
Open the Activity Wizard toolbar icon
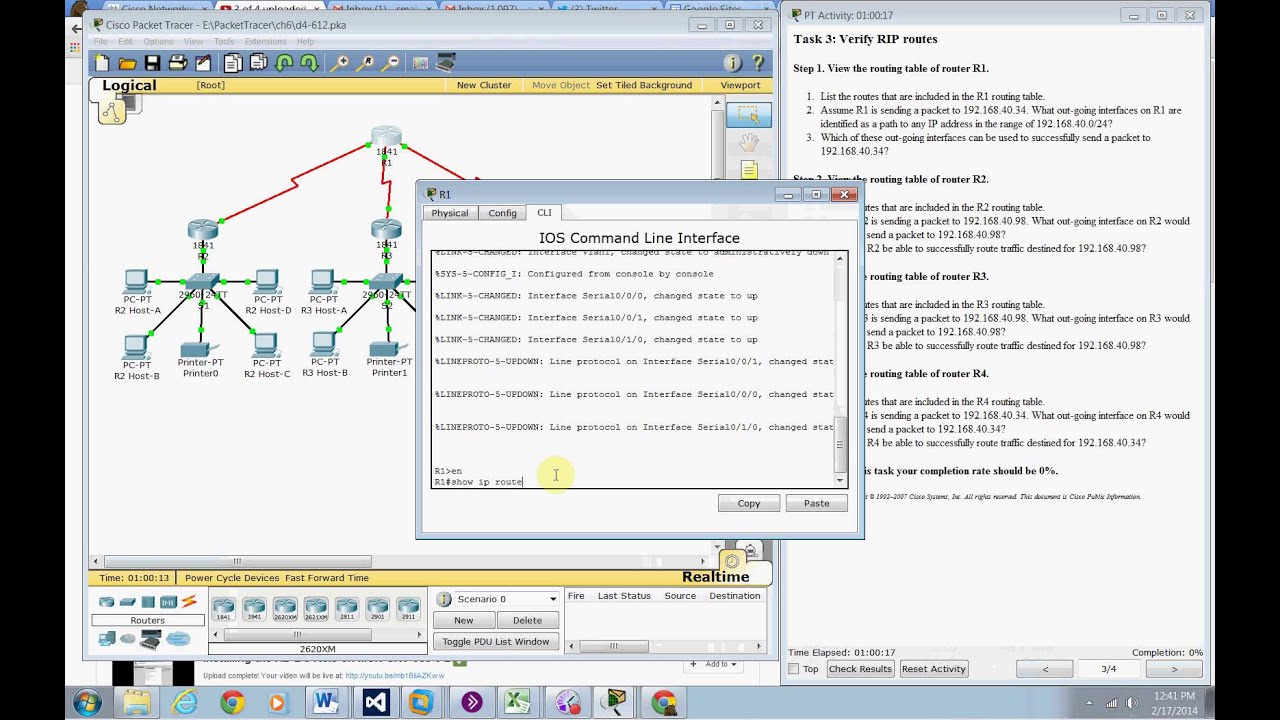click(203, 63)
